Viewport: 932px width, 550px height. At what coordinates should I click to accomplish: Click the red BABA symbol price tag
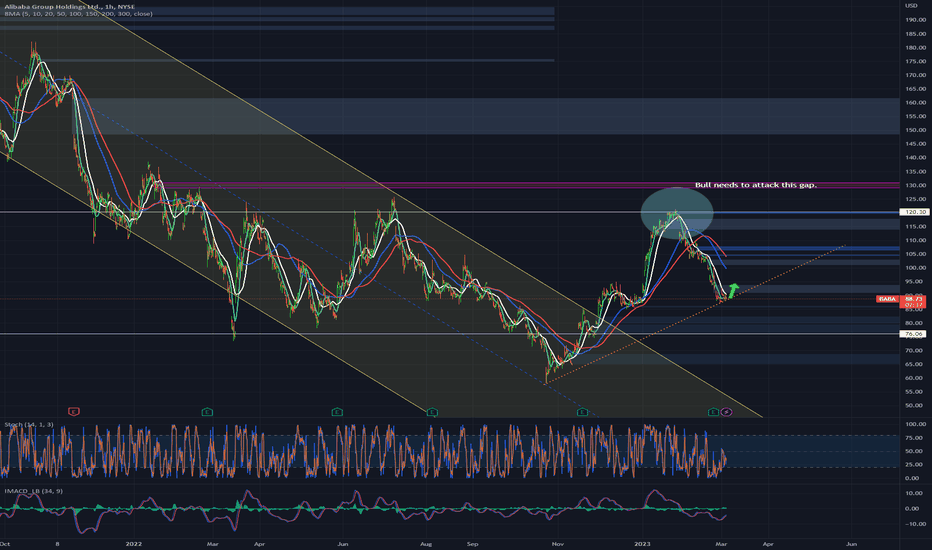[x=887, y=298]
